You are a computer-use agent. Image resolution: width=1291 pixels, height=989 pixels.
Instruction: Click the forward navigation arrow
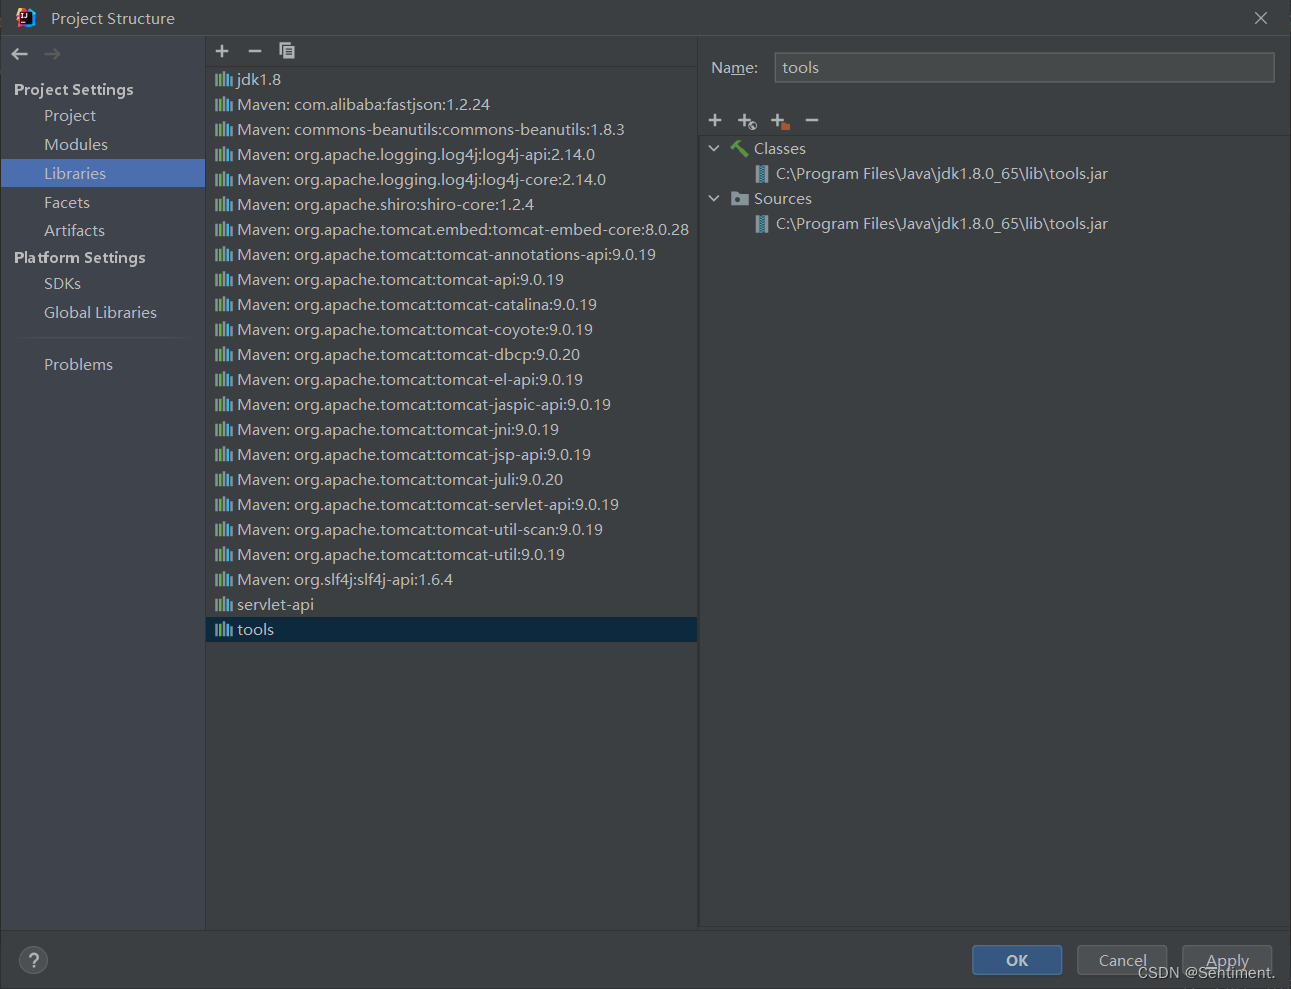pyautogui.click(x=52, y=54)
